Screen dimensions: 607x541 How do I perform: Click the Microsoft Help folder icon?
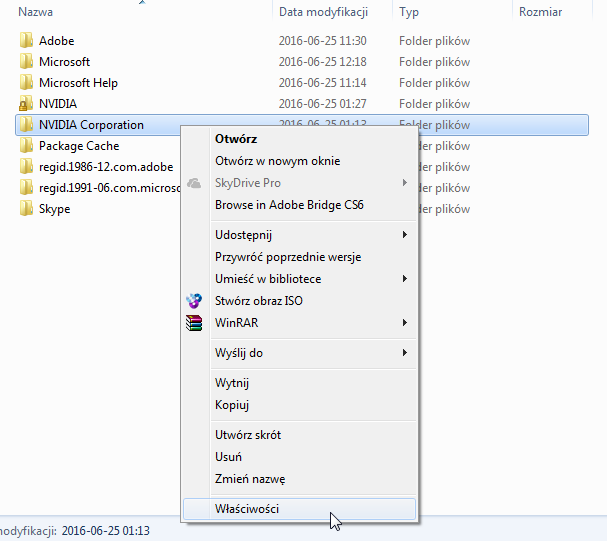26,82
